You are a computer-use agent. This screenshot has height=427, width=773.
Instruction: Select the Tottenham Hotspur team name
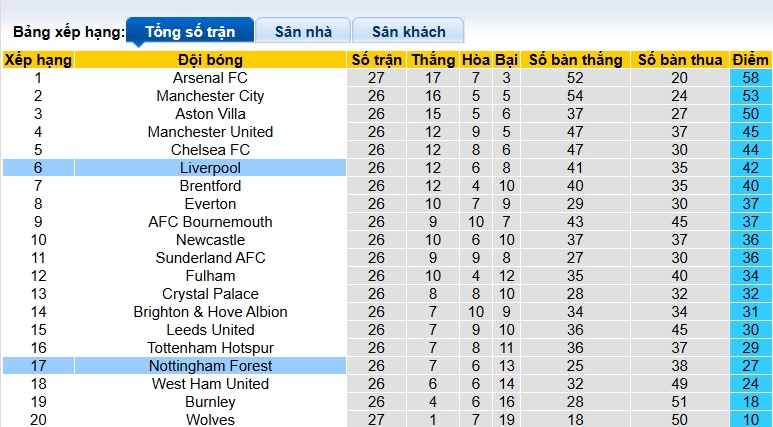point(210,348)
